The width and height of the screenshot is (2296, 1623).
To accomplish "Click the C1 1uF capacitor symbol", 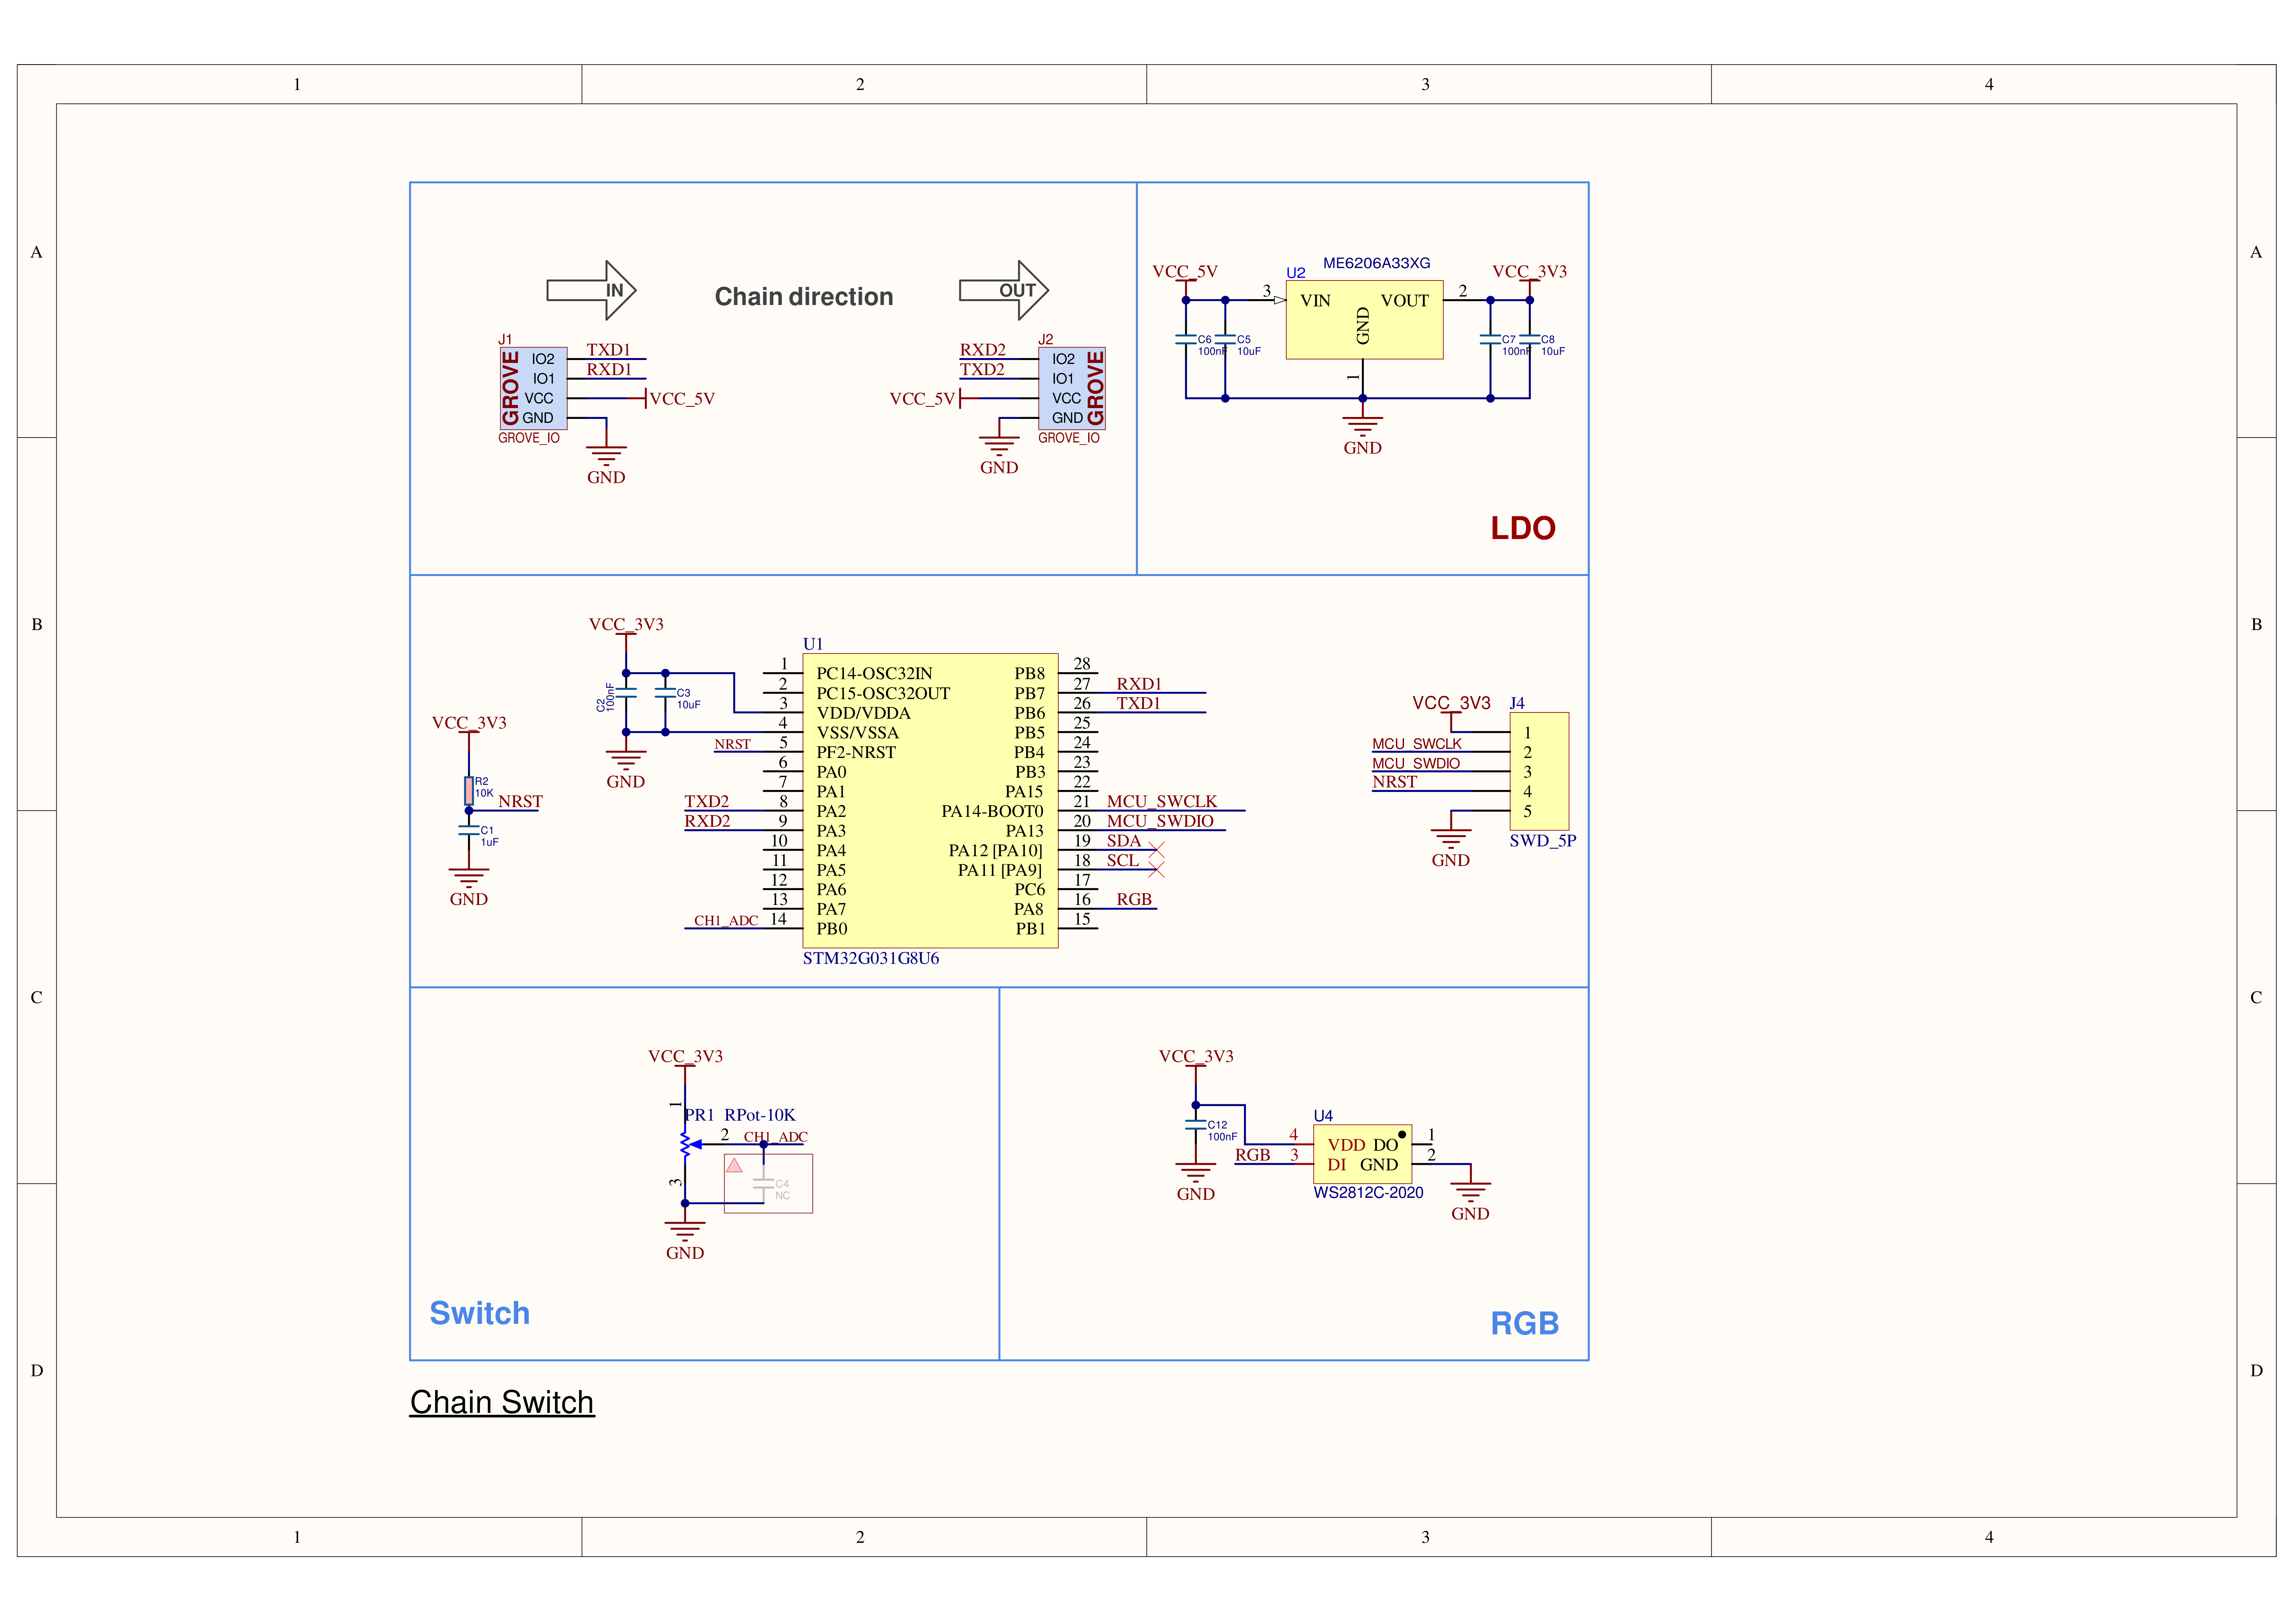I will click(x=469, y=830).
